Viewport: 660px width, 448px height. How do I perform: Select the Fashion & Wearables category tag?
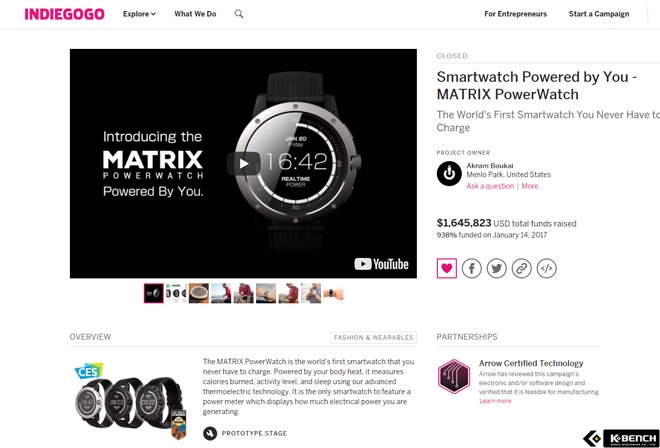(x=374, y=337)
